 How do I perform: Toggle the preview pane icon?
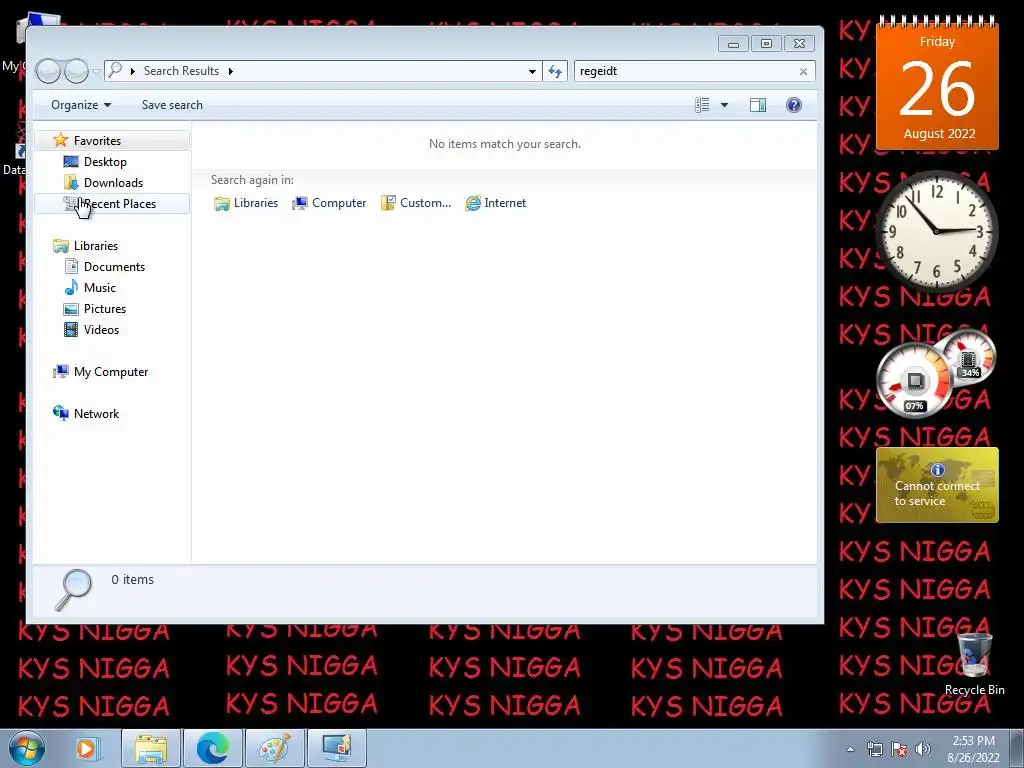click(758, 105)
